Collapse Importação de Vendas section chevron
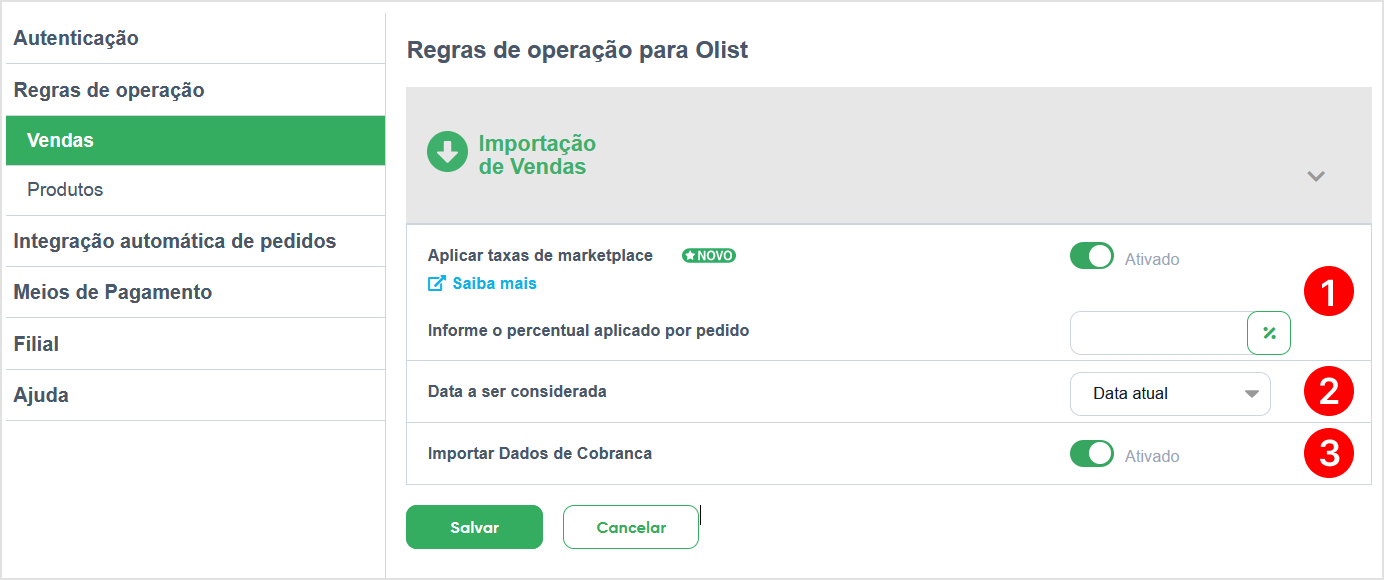The width and height of the screenshot is (1384, 580). click(x=1316, y=176)
